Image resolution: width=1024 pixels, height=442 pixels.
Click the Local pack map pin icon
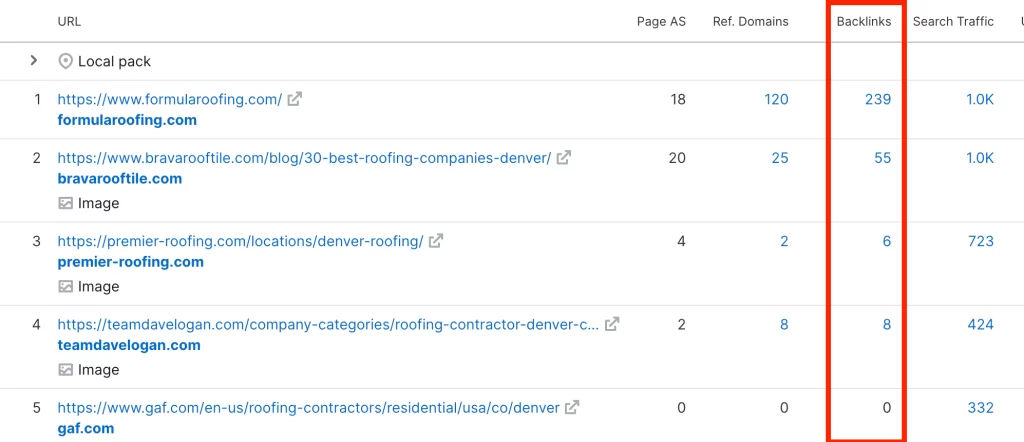(65, 61)
